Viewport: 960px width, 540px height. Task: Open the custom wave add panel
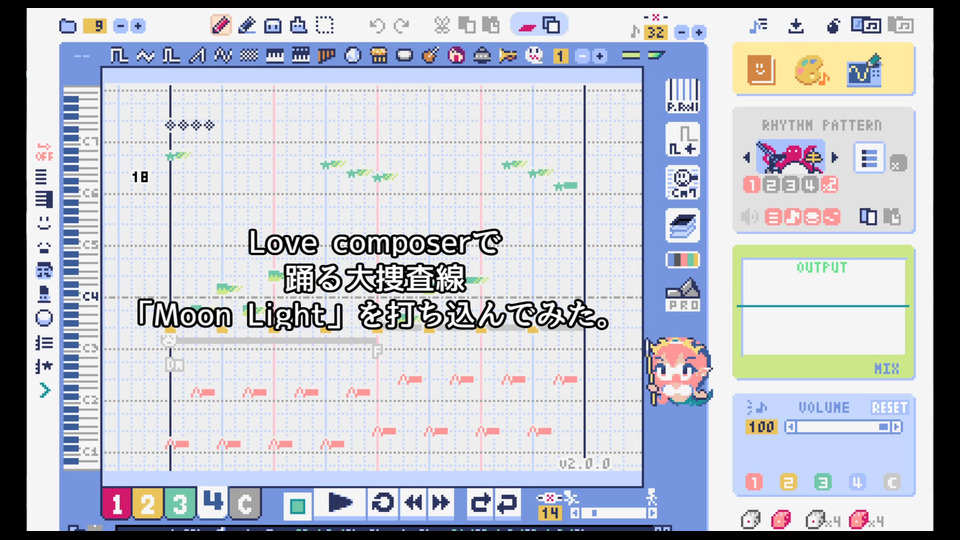click(x=683, y=140)
